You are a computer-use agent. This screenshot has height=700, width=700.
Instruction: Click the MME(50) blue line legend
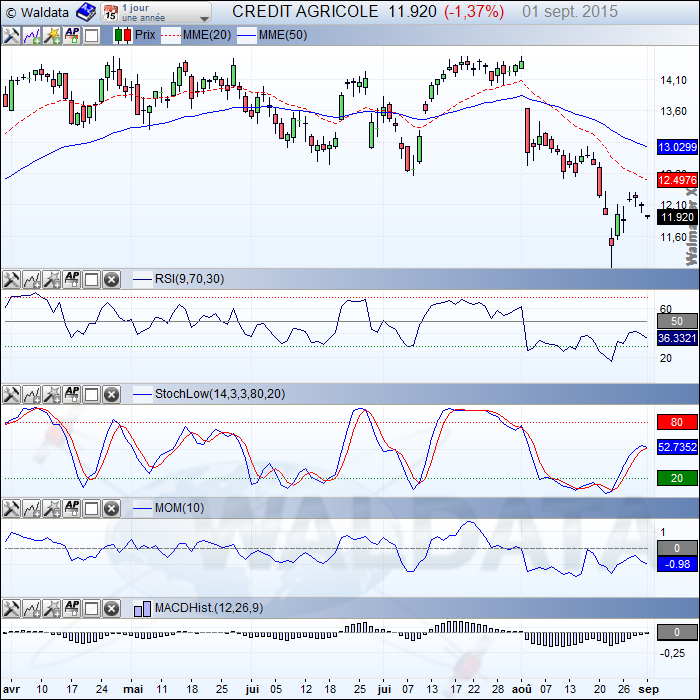tap(271, 35)
